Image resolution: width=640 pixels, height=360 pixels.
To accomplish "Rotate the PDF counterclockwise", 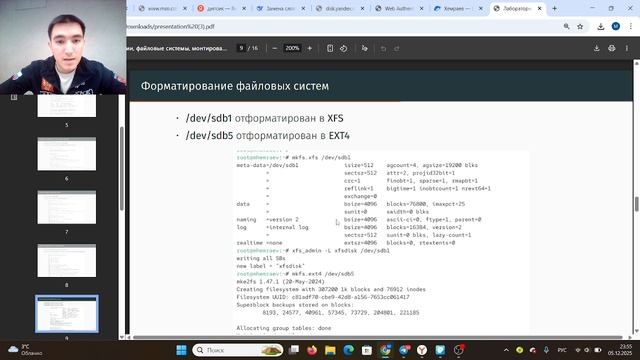I will point(344,48).
